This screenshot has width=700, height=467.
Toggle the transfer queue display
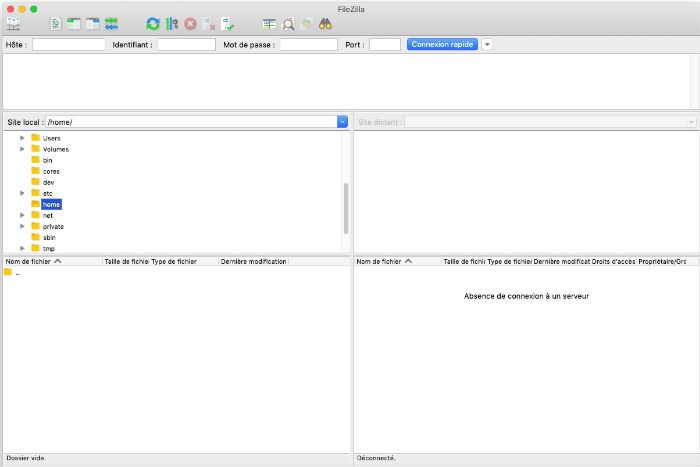tap(111, 24)
